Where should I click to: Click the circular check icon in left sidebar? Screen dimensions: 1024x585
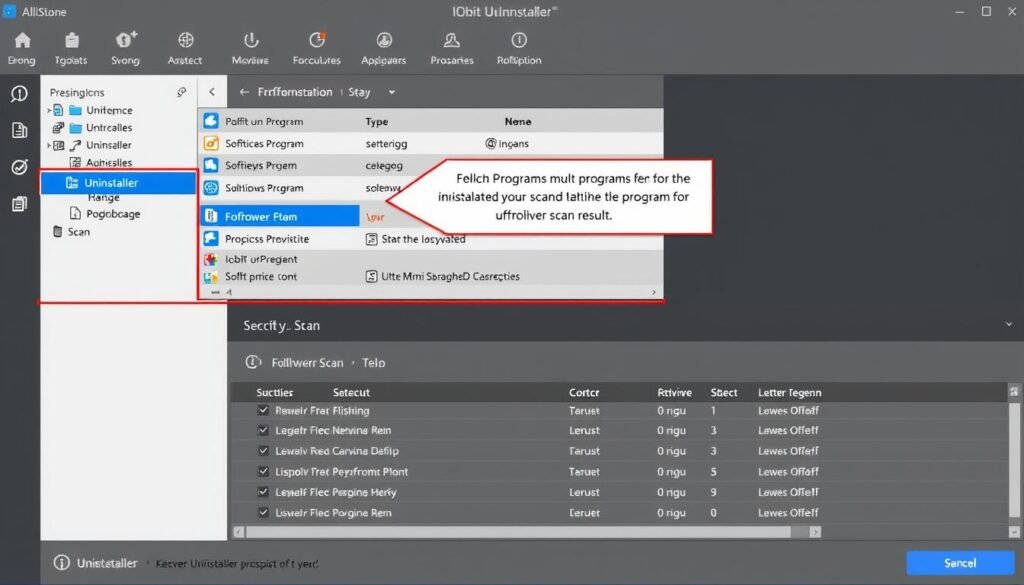(x=20, y=167)
